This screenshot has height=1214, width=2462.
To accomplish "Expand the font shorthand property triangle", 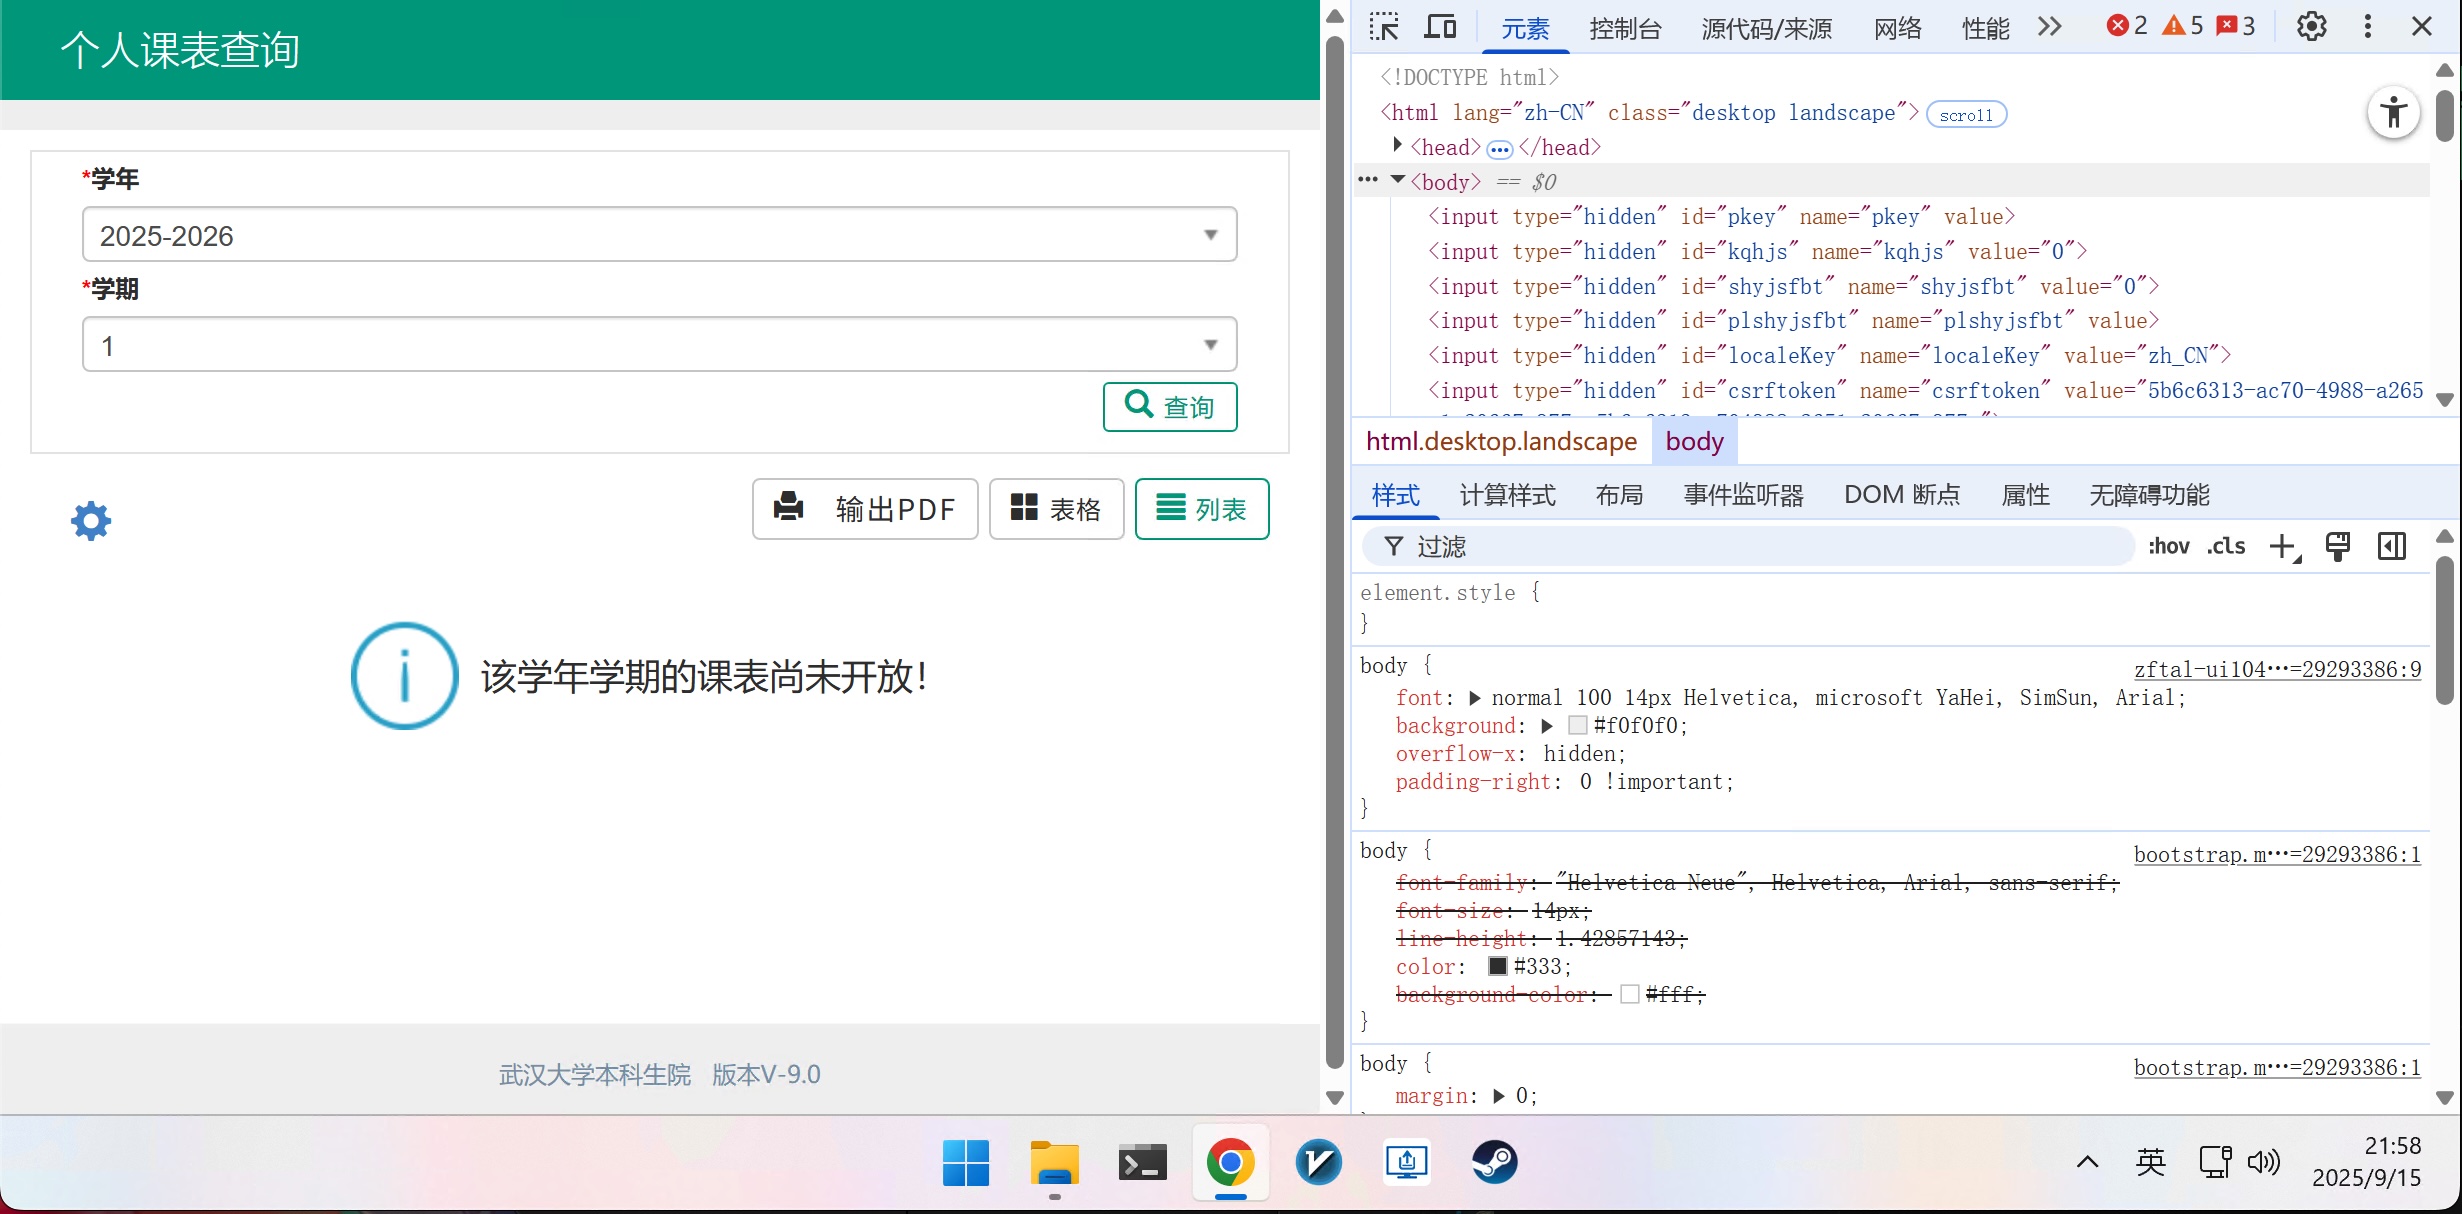I will click(x=1474, y=698).
